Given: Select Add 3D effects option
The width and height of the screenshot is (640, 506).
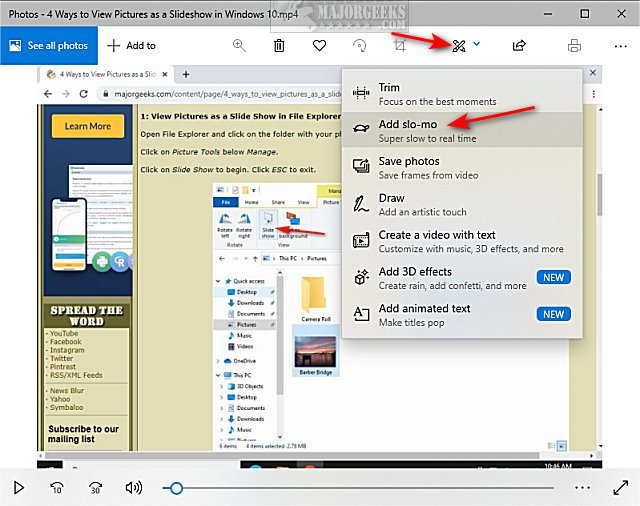Looking at the screenshot, I should [x=462, y=278].
